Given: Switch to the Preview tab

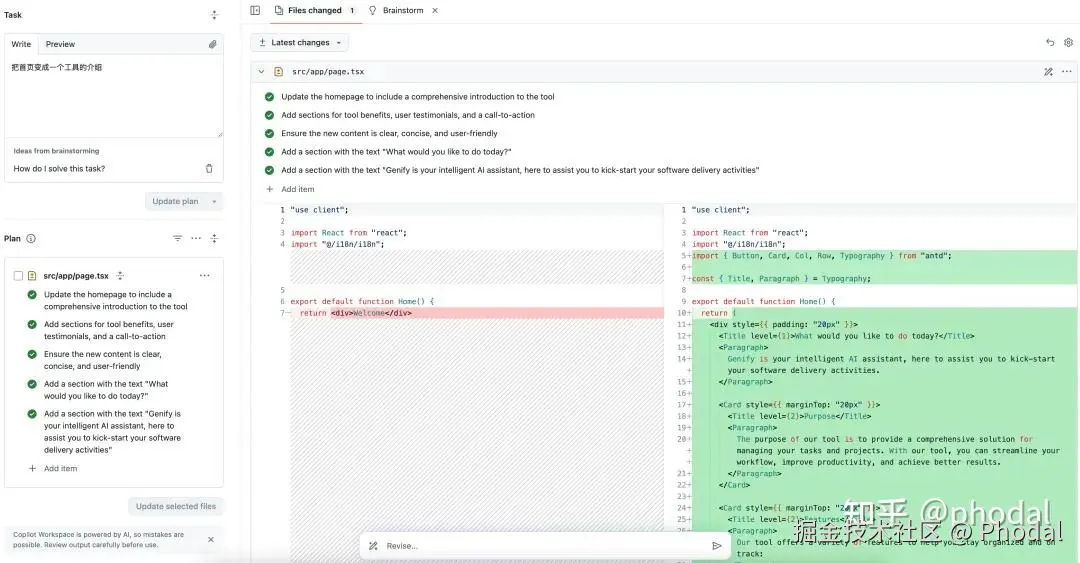Looking at the screenshot, I should [61, 44].
